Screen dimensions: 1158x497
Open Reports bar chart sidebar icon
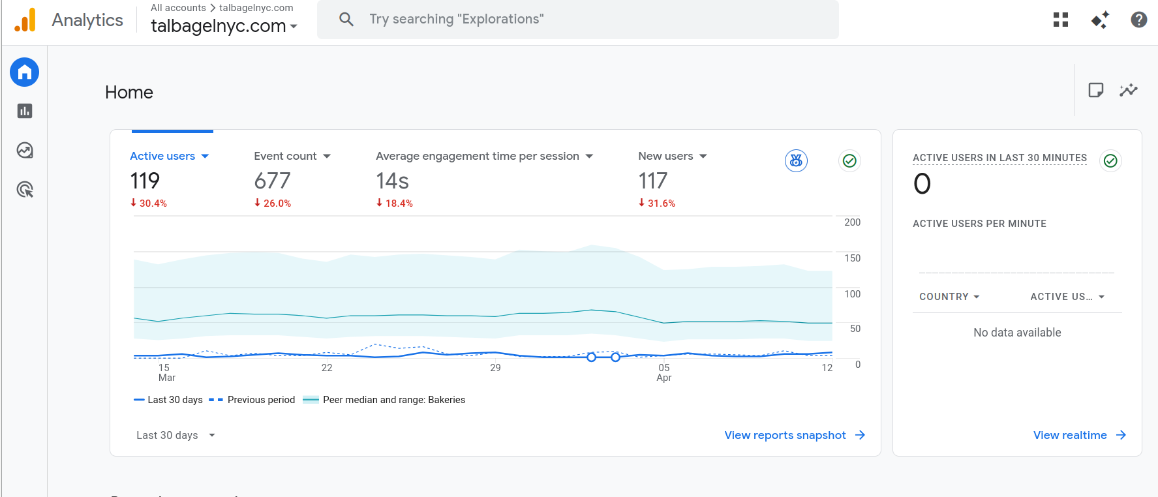click(x=24, y=112)
